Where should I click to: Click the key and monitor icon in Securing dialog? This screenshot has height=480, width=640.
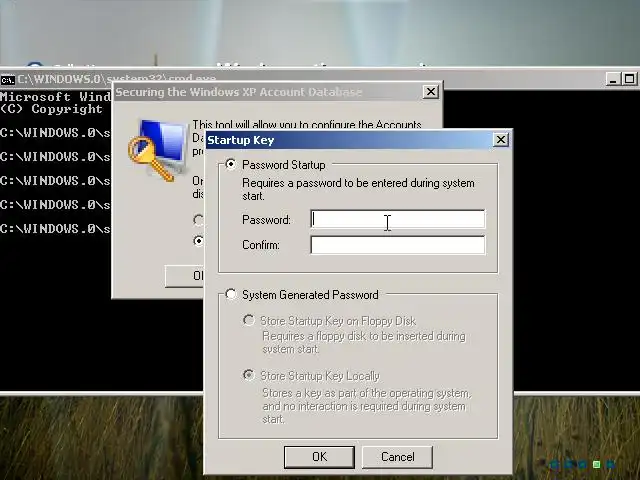tap(157, 150)
